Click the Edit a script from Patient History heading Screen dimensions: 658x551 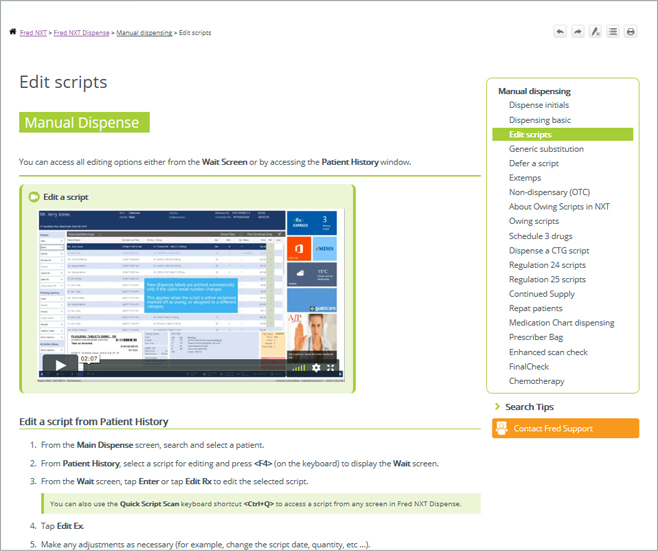coord(94,421)
